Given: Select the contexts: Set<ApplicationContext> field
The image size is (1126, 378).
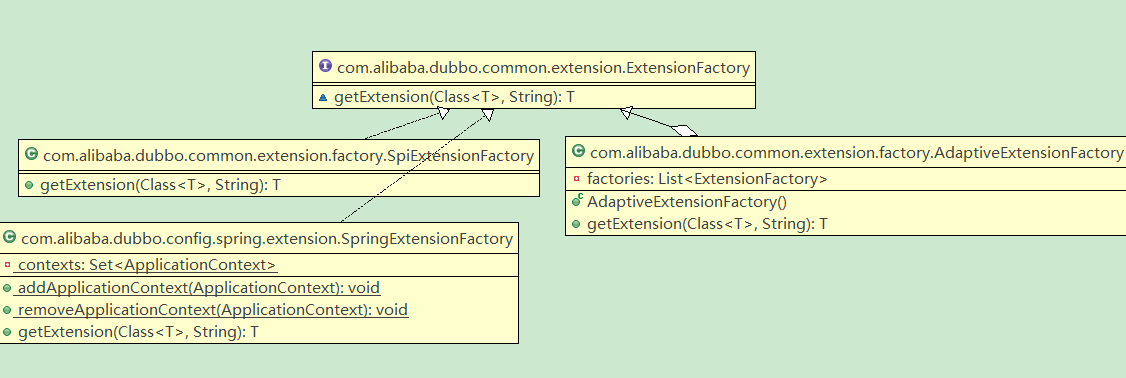Looking at the screenshot, I should pyautogui.click(x=146, y=264).
